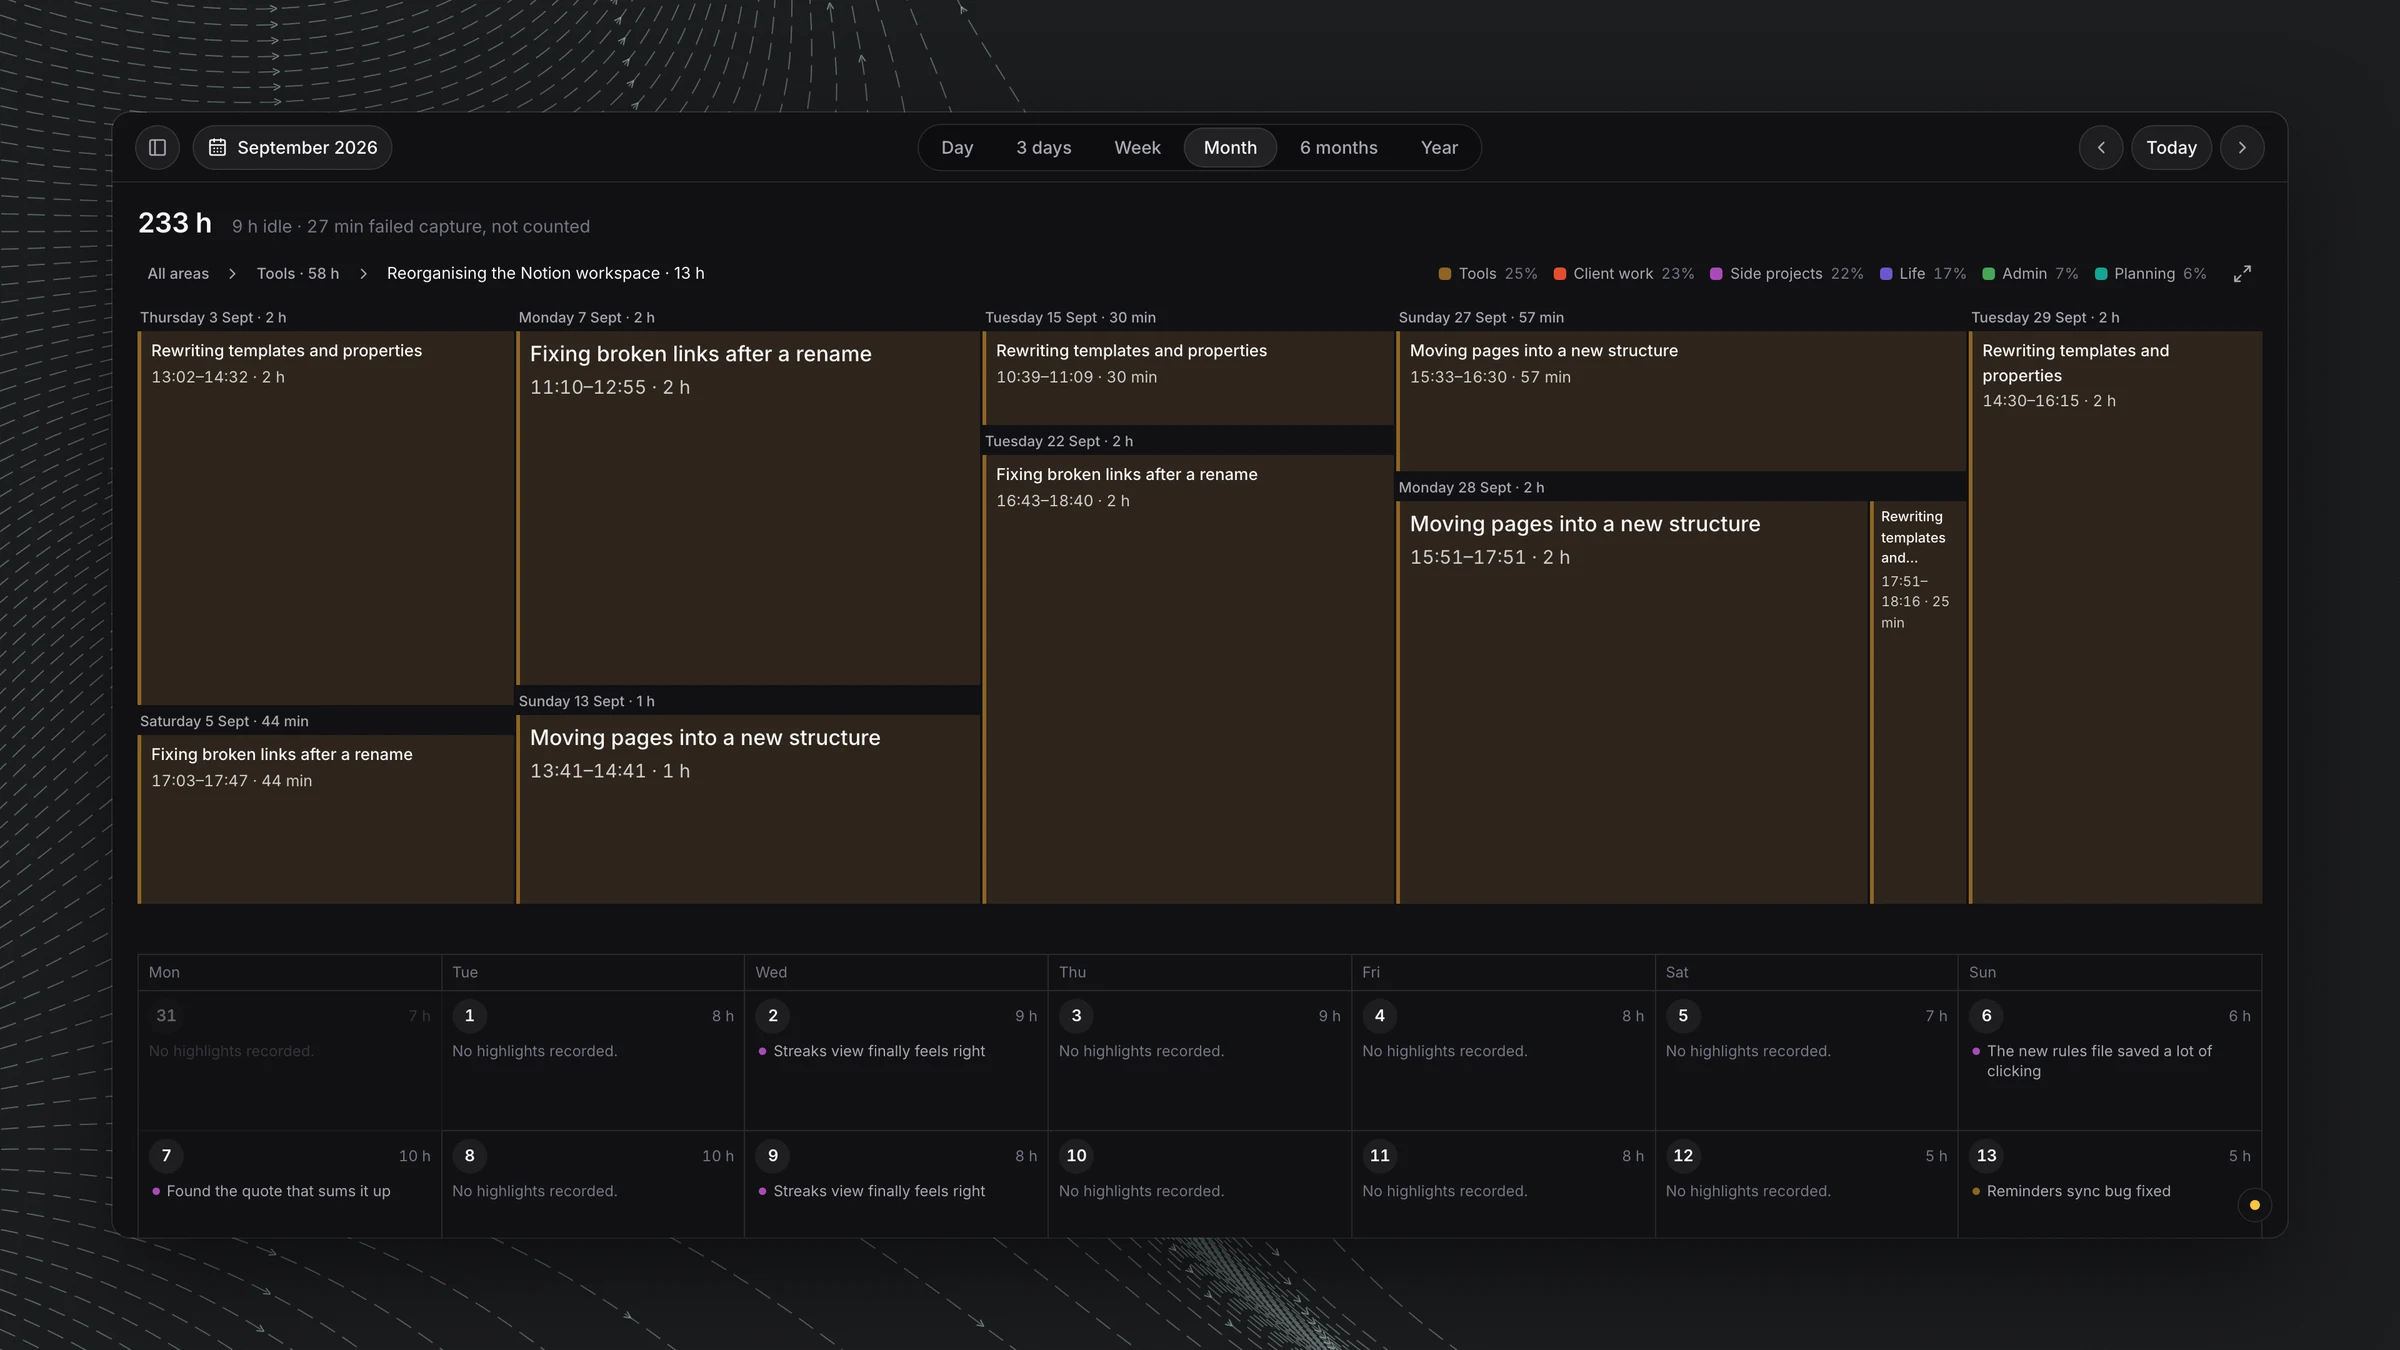Image resolution: width=2400 pixels, height=1350 pixels.
Task: Select day 6 in the calendar grid
Action: [1986, 1016]
